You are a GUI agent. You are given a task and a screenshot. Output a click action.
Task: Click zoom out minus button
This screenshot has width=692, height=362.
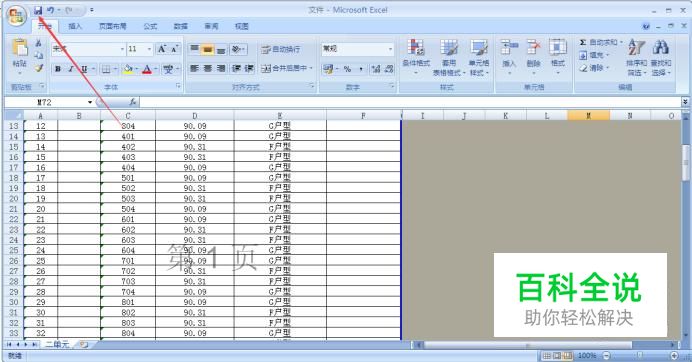(x=606, y=355)
